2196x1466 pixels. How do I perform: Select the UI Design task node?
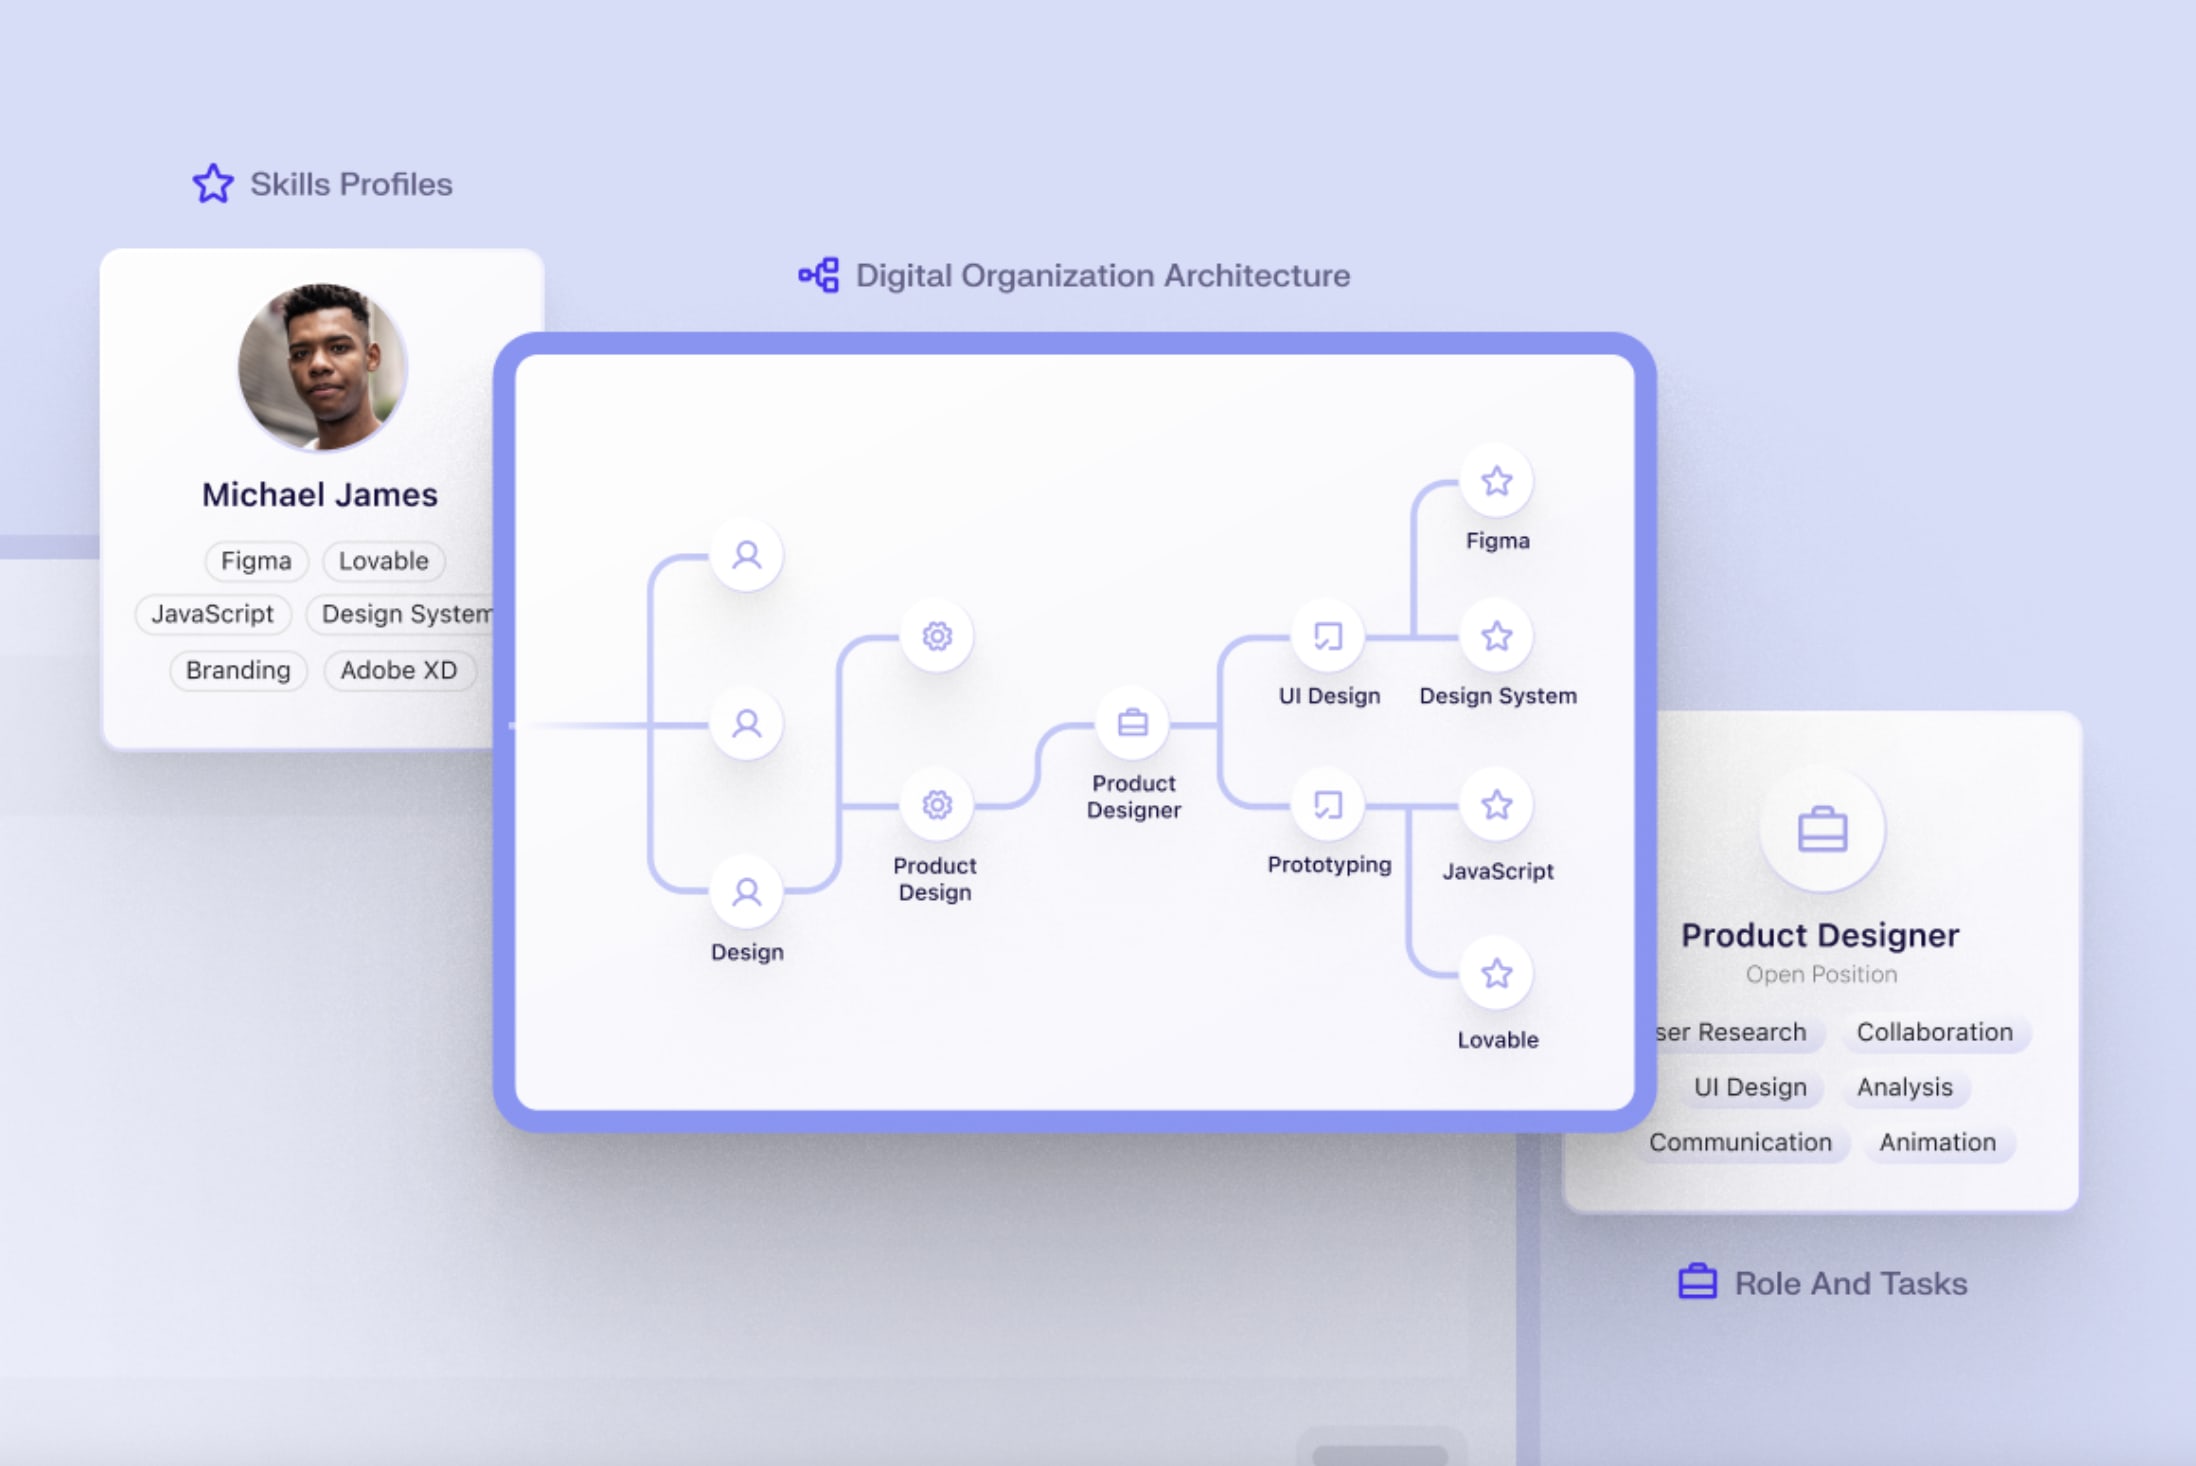pos(1328,636)
